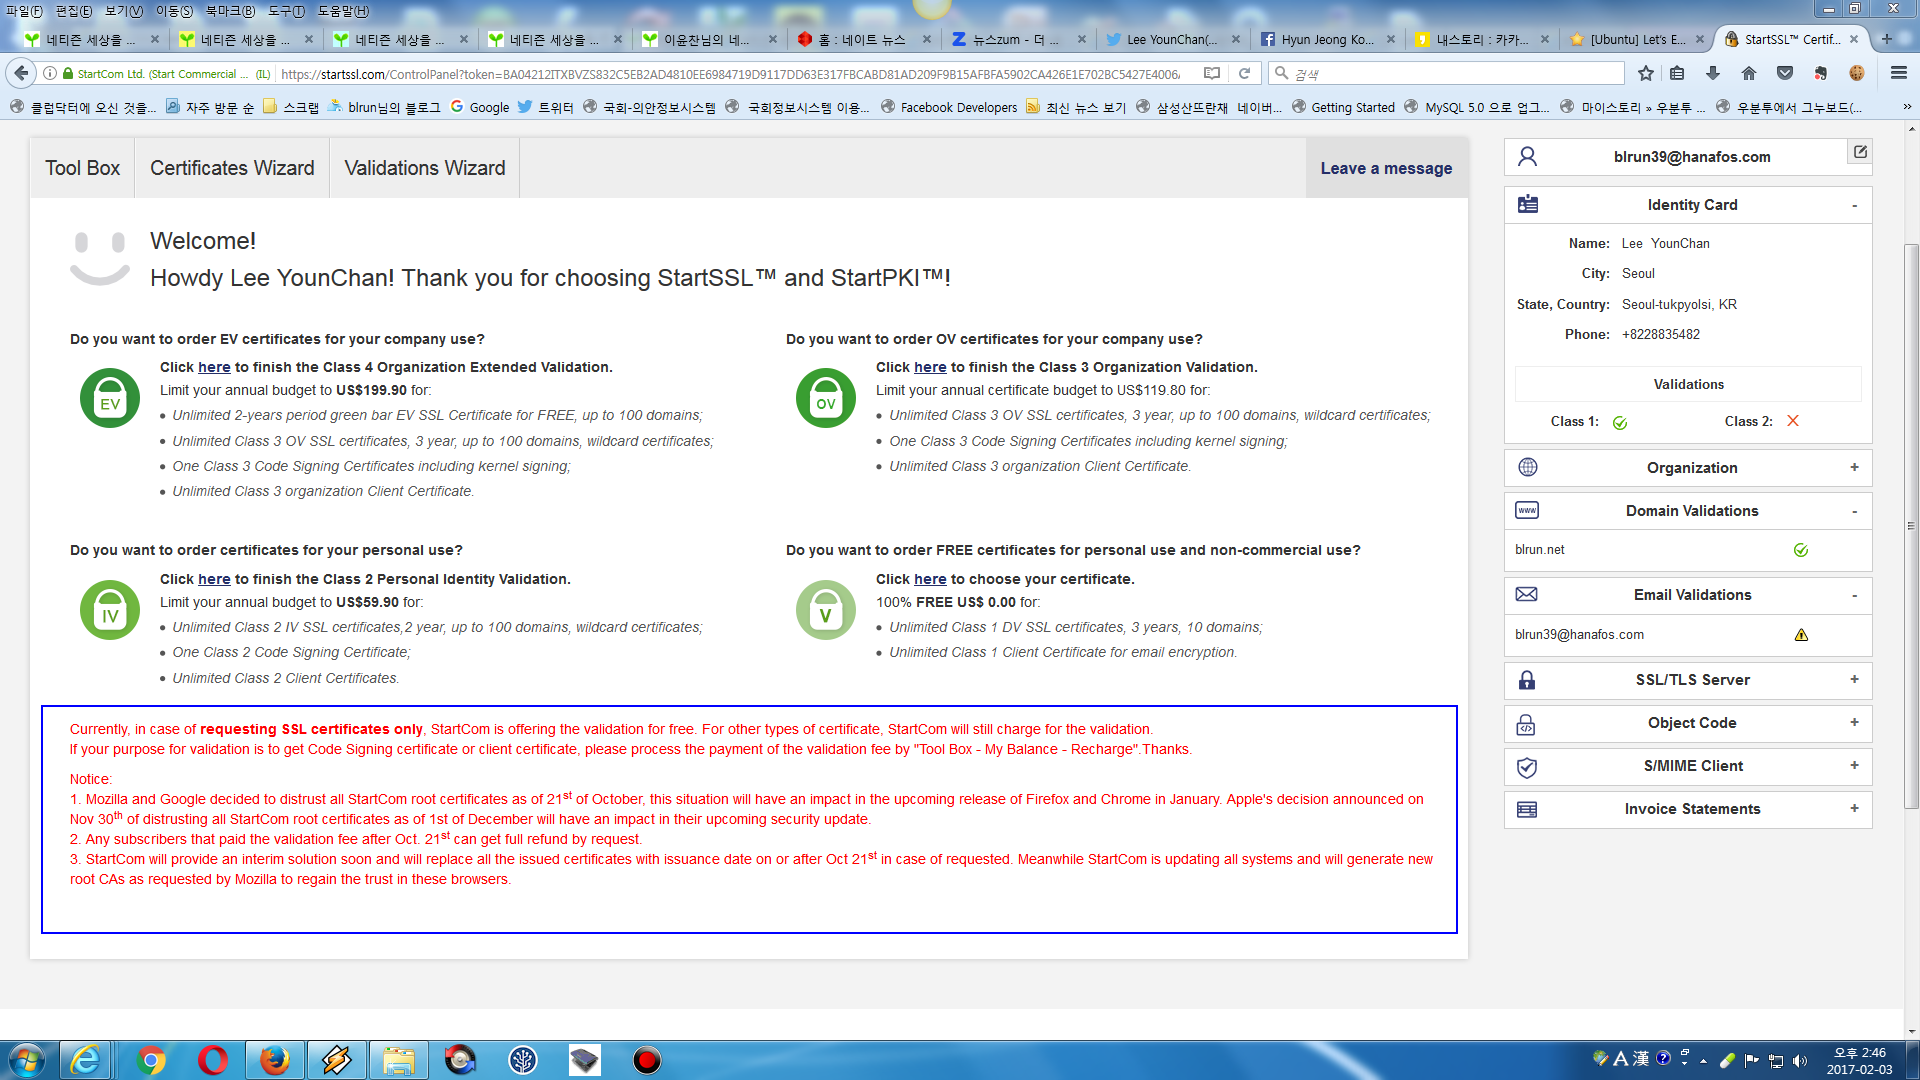The image size is (1920, 1080).
Task: Click the volume speaker tray icon
Action: point(1800,1061)
